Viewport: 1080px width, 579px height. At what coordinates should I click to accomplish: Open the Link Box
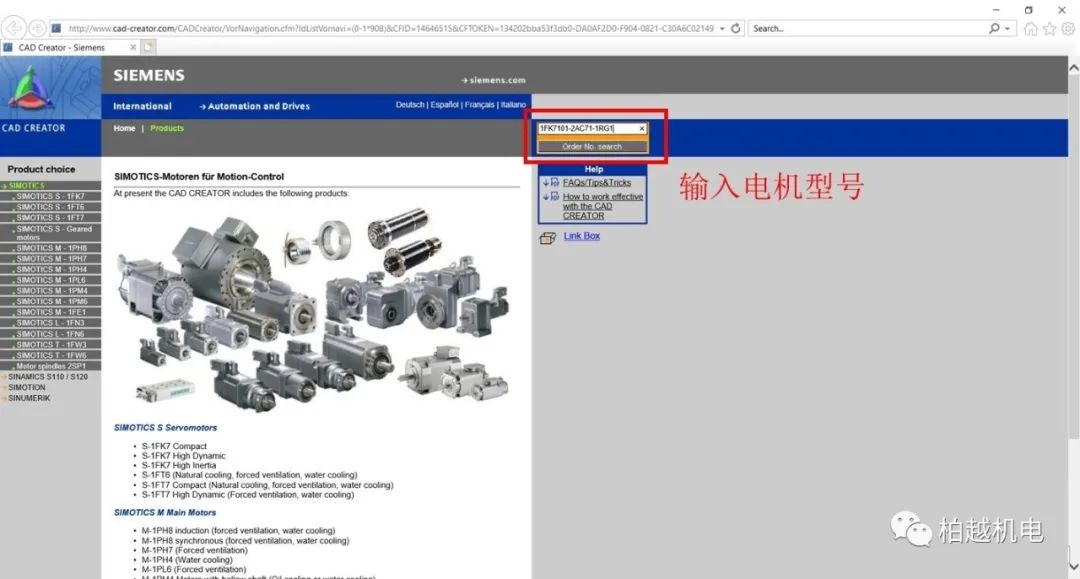point(581,236)
